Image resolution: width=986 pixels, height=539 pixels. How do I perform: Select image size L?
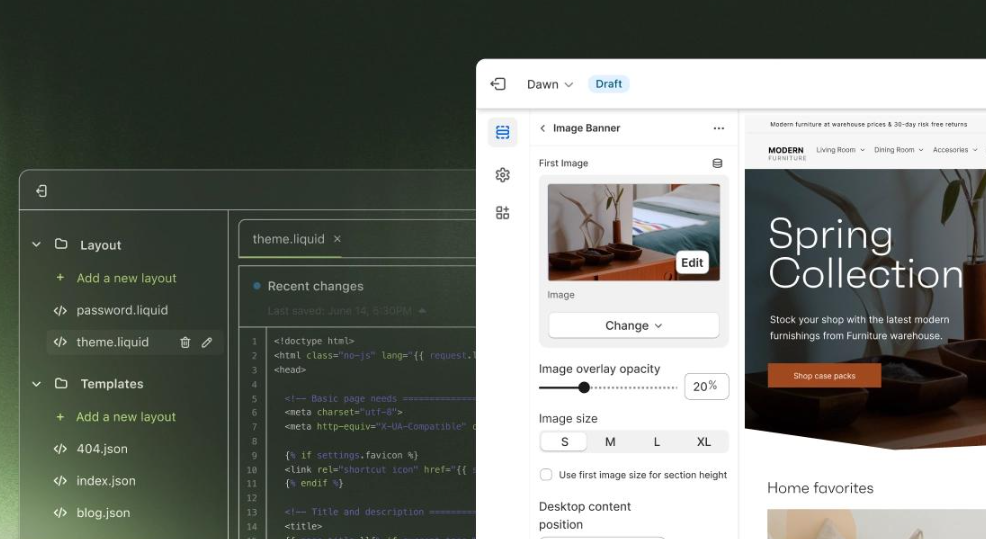(656, 442)
